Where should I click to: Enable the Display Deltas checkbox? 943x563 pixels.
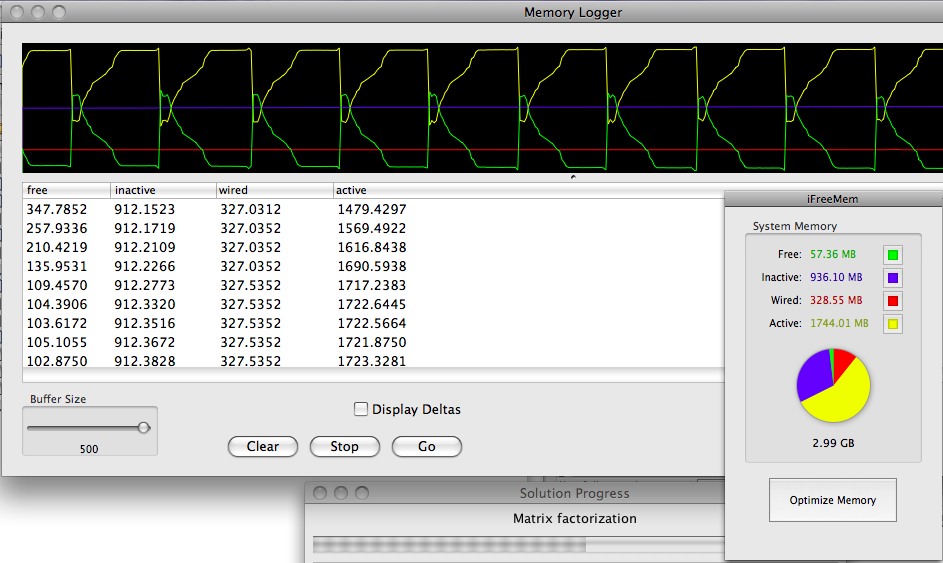pos(361,409)
